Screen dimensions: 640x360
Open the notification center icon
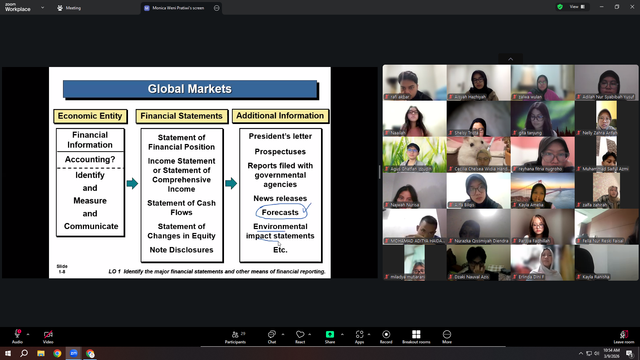[x=629, y=353]
